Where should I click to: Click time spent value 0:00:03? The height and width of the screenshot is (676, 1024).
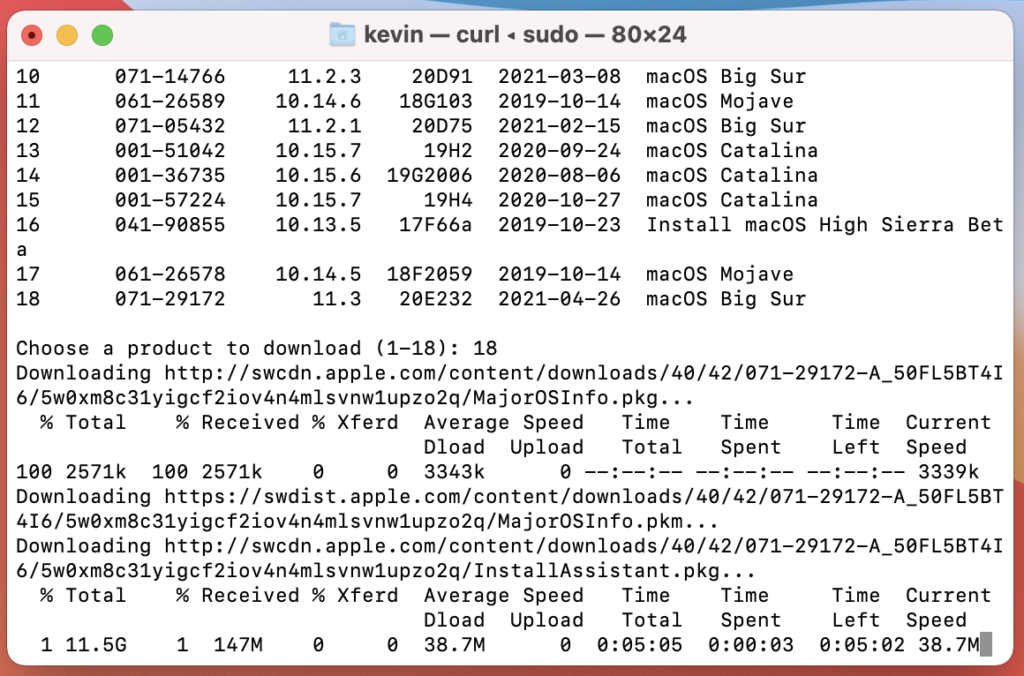point(750,646)
